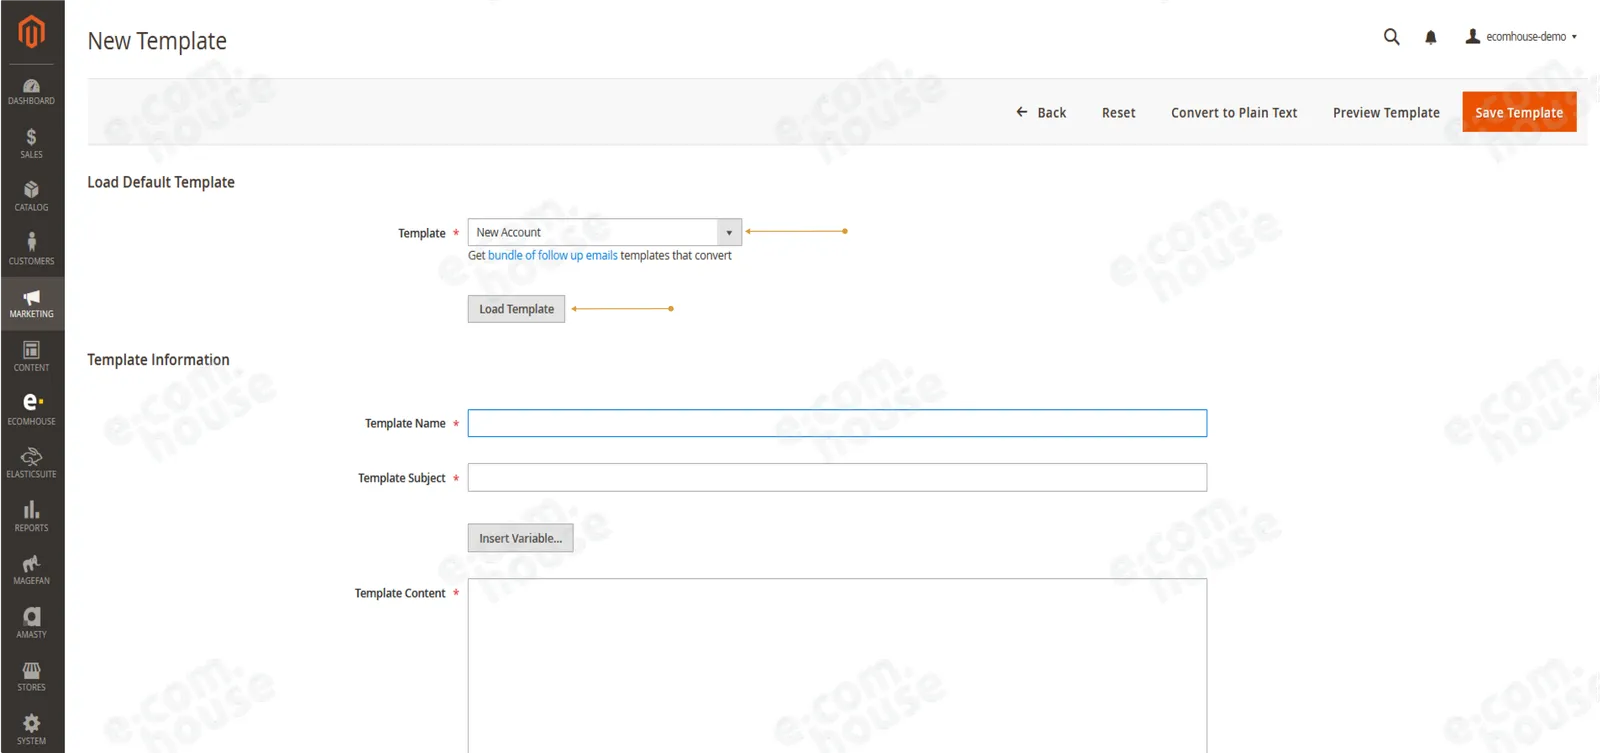Image resolution: width=1600 pixels, height=753 pixels.
Task: Click the Template Information heading
Action: [x=158, y=360]
